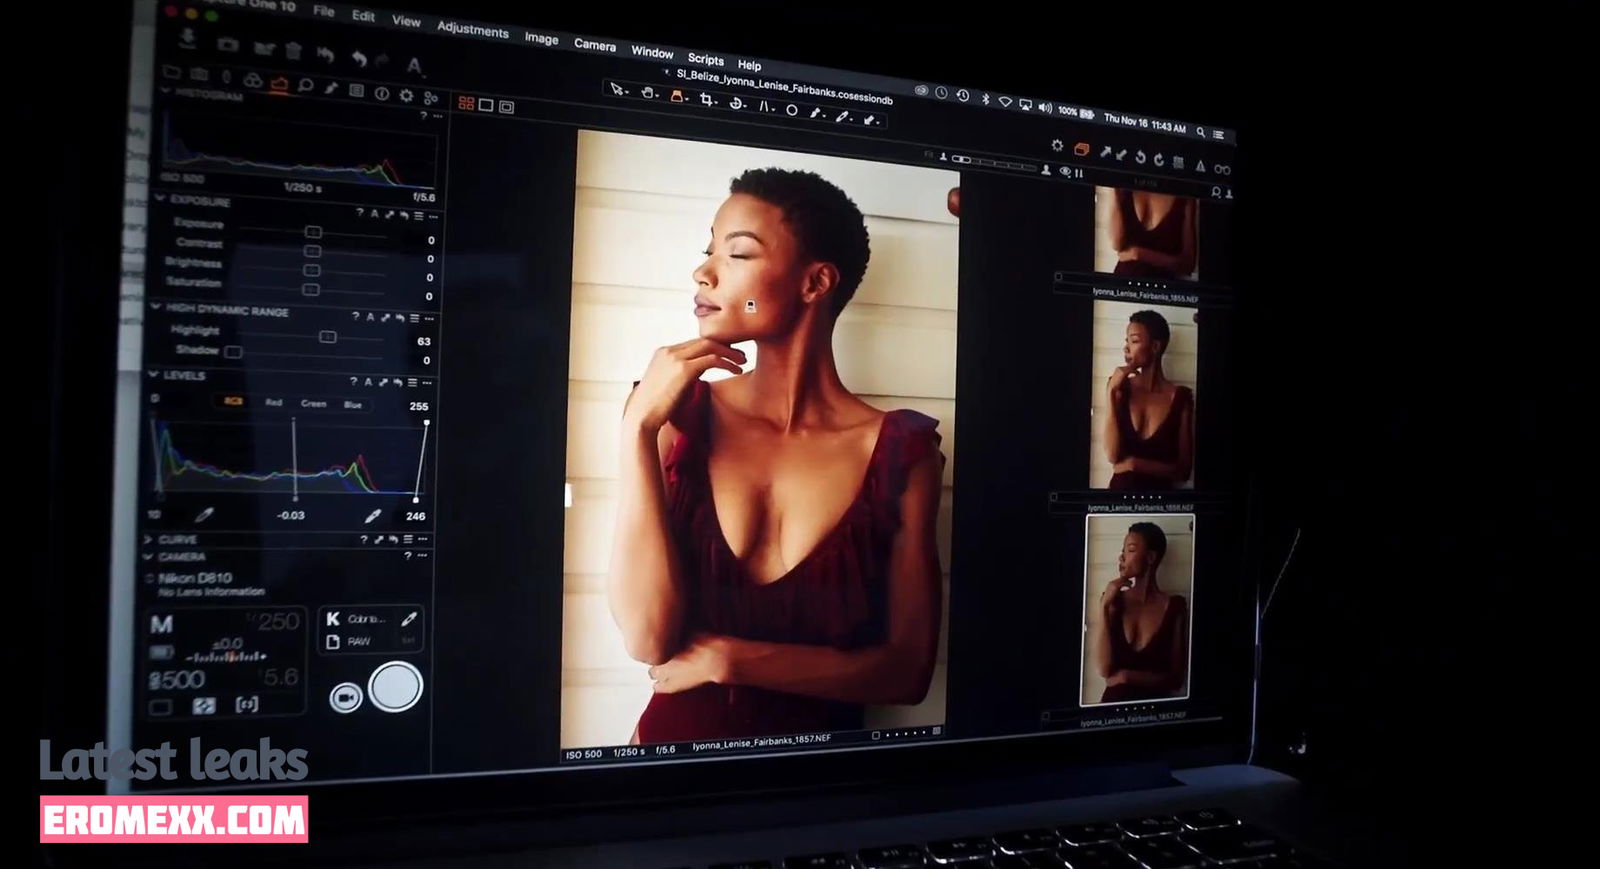The image size is (1600, 869).
Task: Click the Import images arrow icon
Action: [x=187, y=38]
